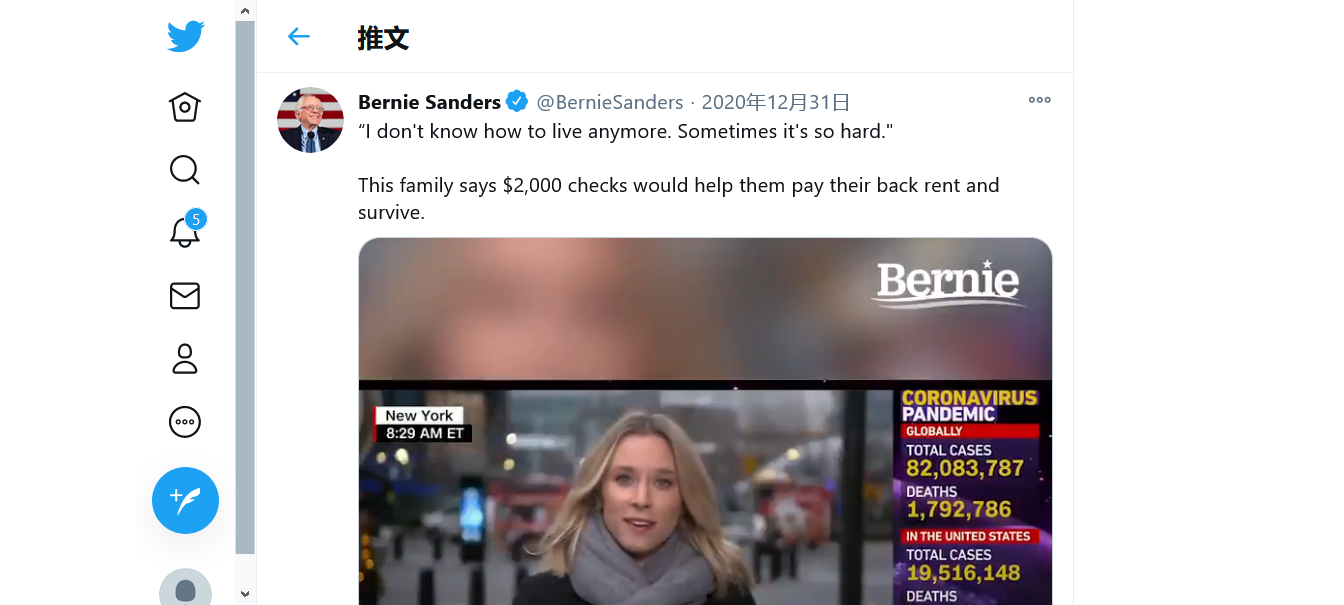1344x605 pixels.
Task: Open the @BernieSanders handle link
Action: pyautogui.click(x=610, y=102)
